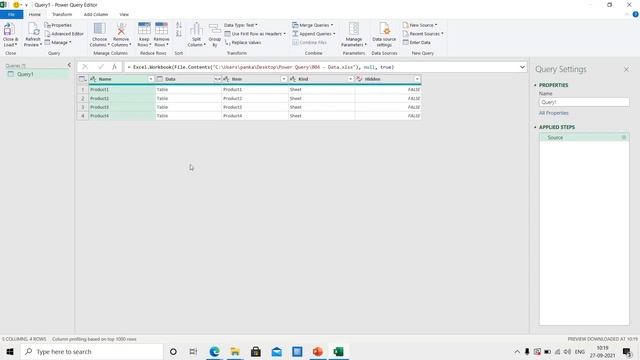The image size is (640, 360).
Task: Open Data source settings
Action: [x=384, y=34]
